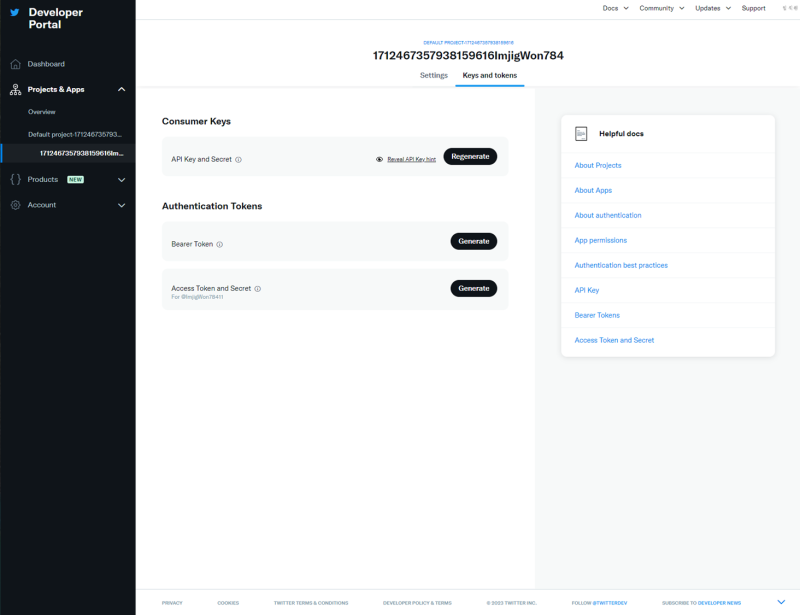Click the Account gear icon
The image size is (800, 615).
16,205
